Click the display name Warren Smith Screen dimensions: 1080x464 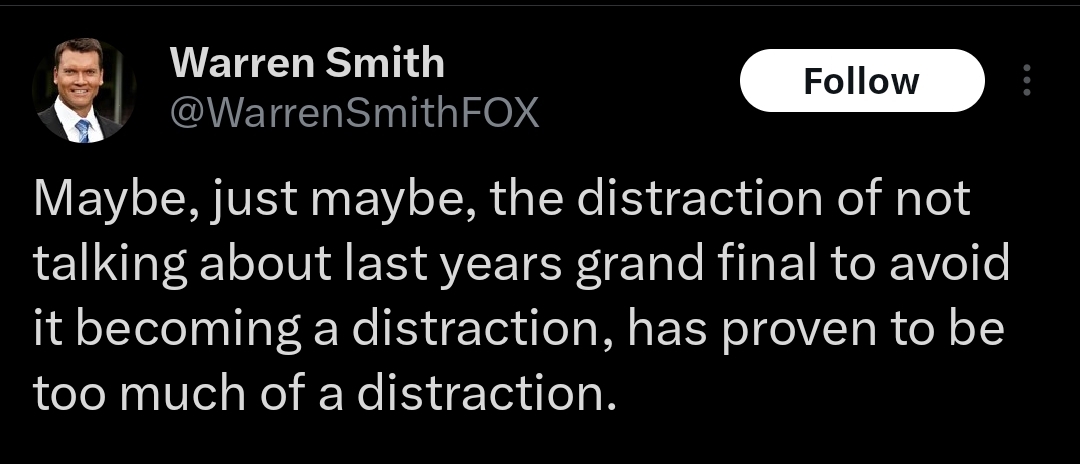click(x=307, y=62)
